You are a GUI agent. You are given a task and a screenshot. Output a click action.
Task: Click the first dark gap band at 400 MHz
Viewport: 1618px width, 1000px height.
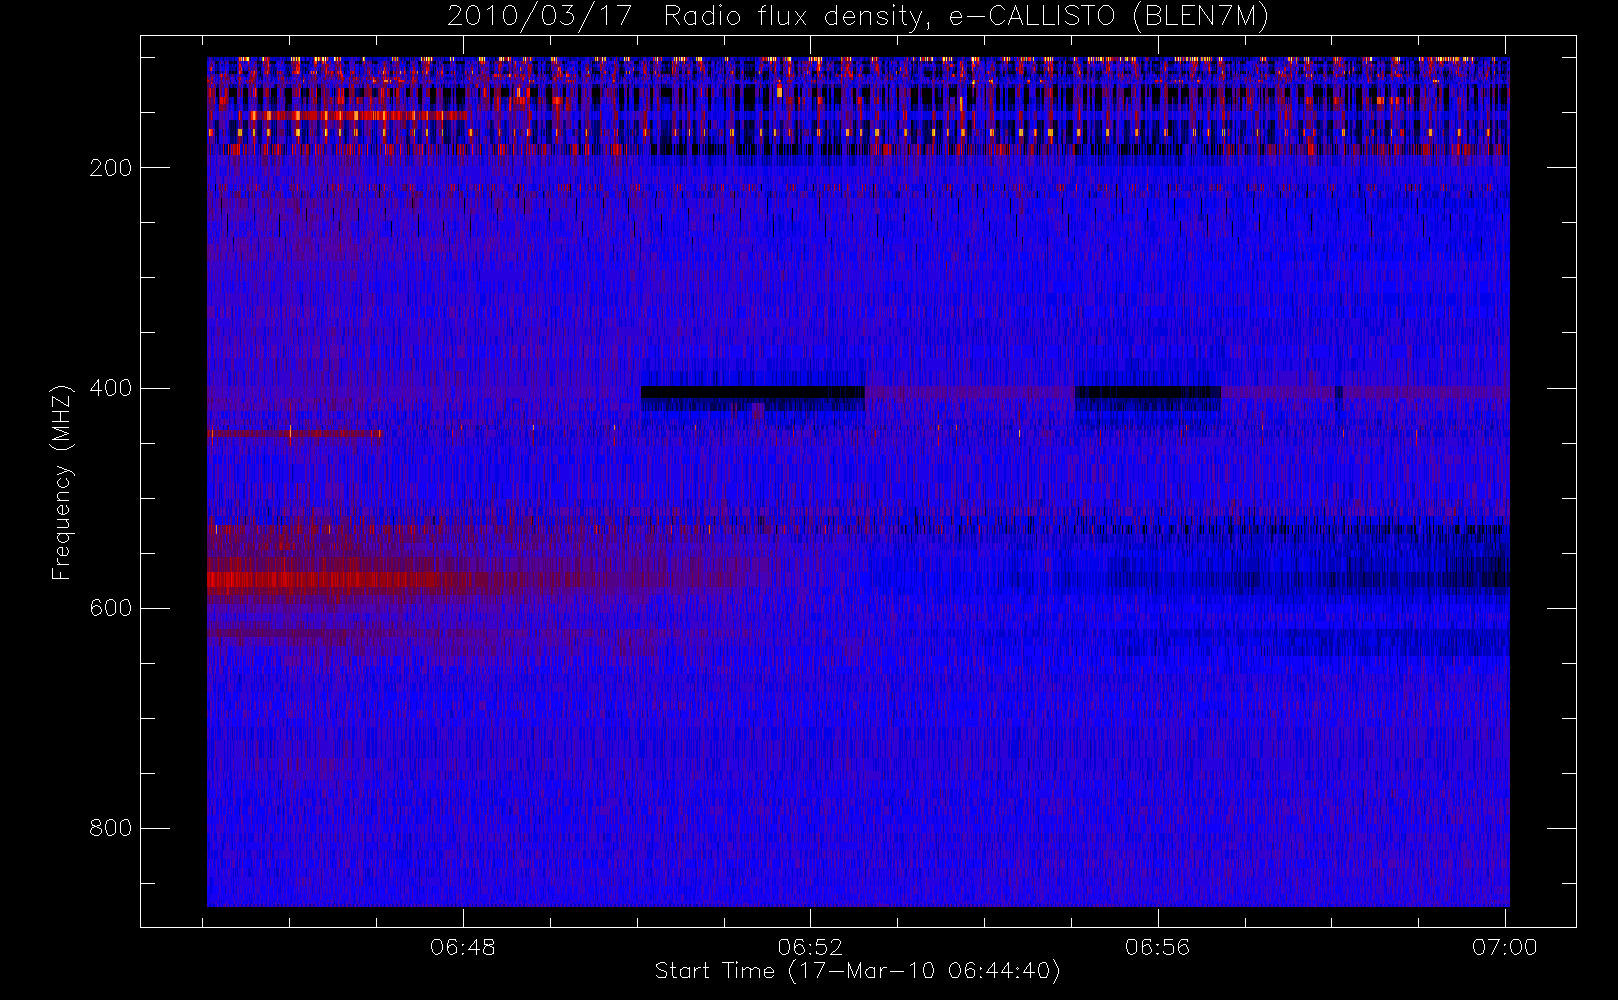click(753, 393)
